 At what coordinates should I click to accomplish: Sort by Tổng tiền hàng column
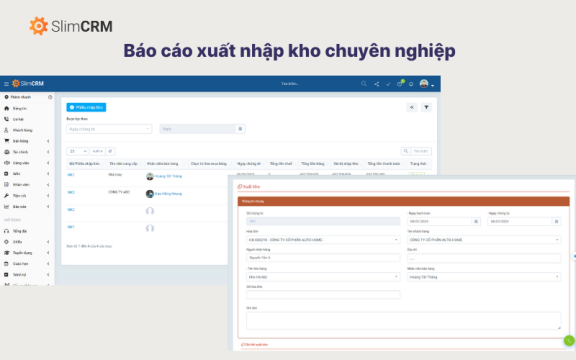pos(313,163)
